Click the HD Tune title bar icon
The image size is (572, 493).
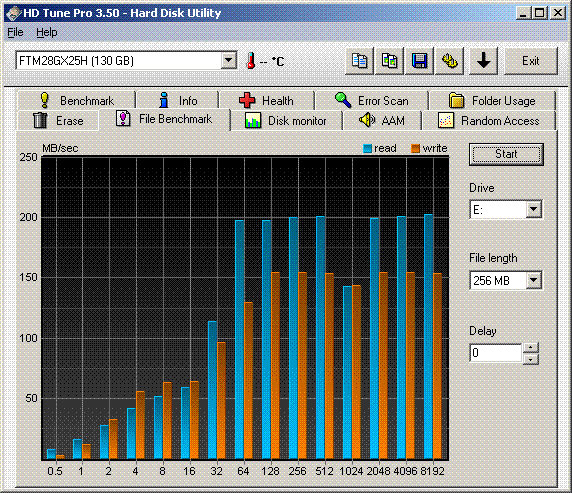tap(13, 13)
